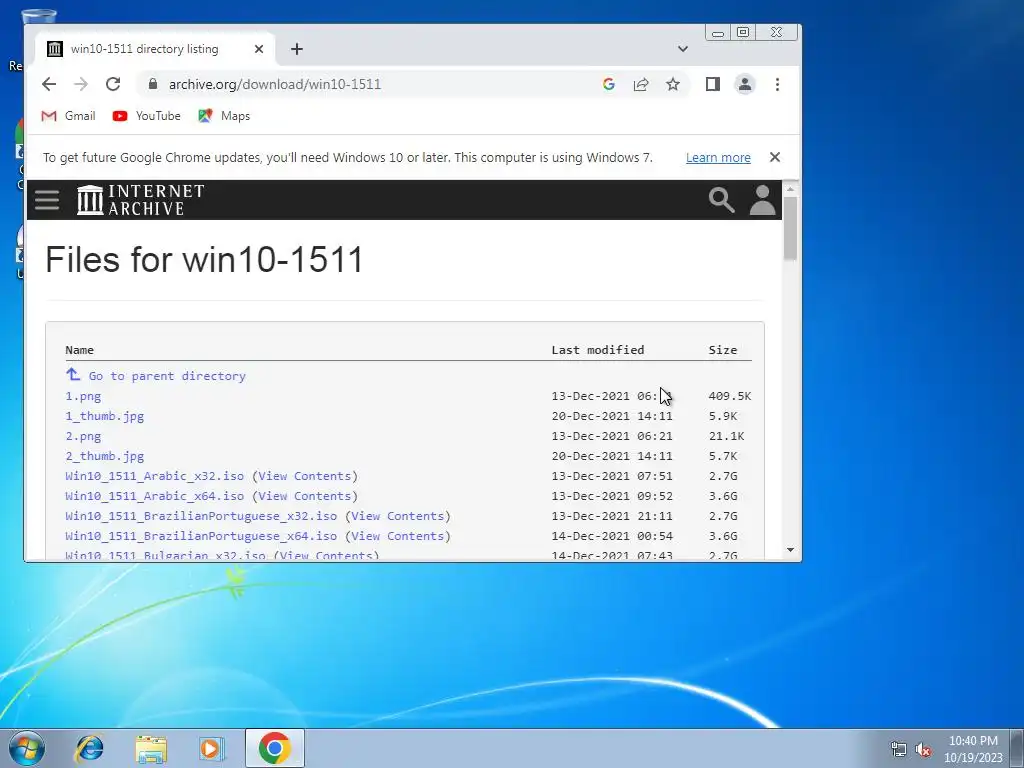The height and width of the screenshot is (768, 1024).
Task: View Contents of BrazilianPortuguese x64 iso
Action: pyautogui.click(x=398, y=536)
